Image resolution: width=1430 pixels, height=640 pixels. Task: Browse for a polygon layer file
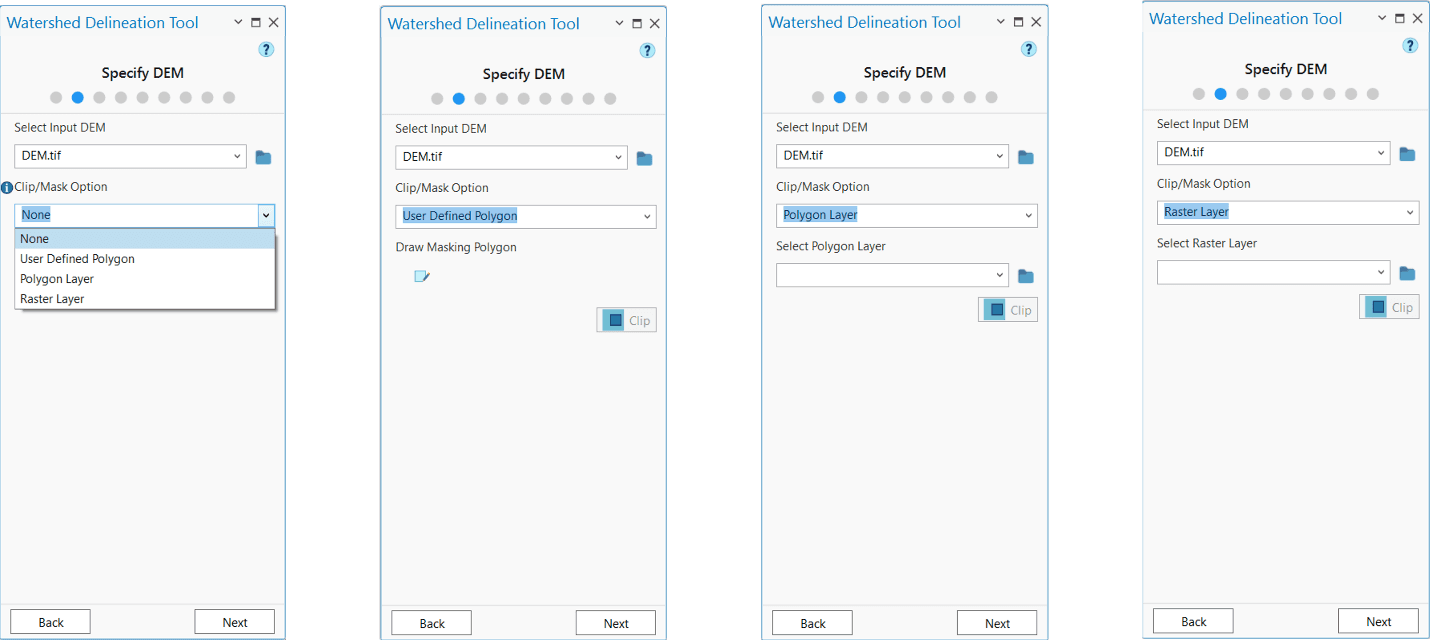1025,275
